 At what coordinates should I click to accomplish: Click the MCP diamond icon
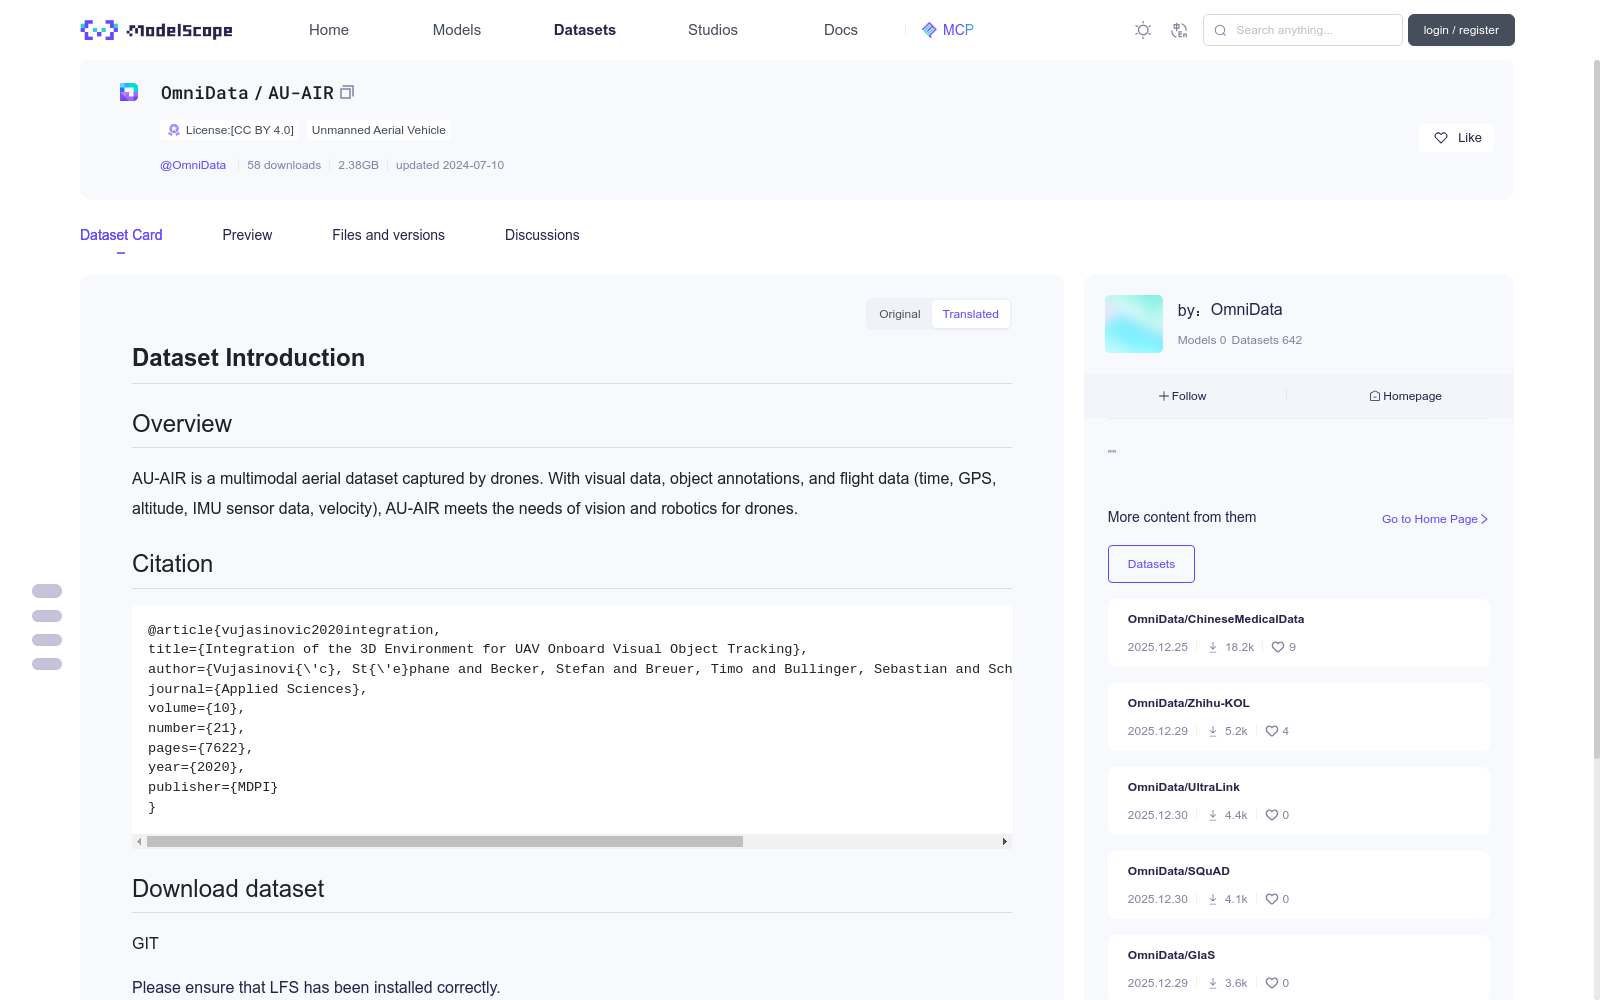pyautogui.click(x=929, y=30)
